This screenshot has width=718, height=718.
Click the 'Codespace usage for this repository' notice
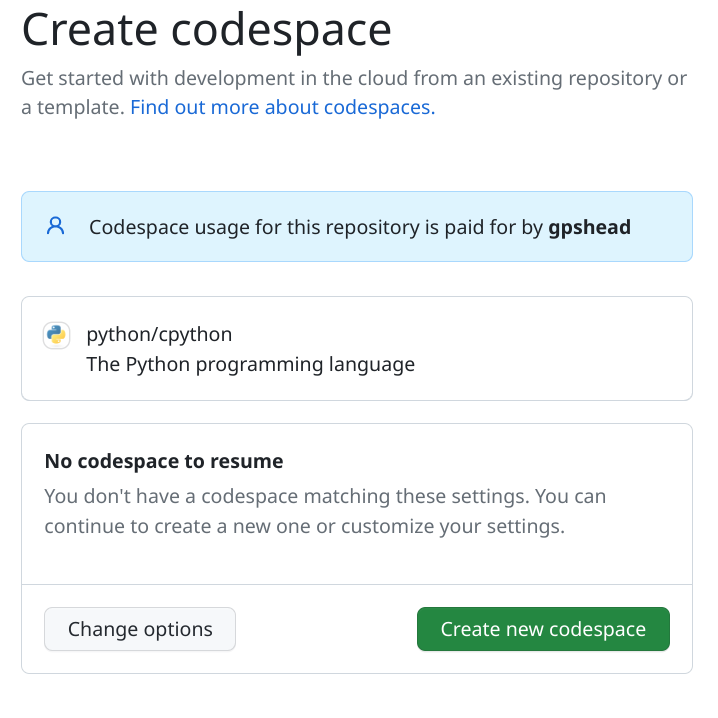click(357, 227)
